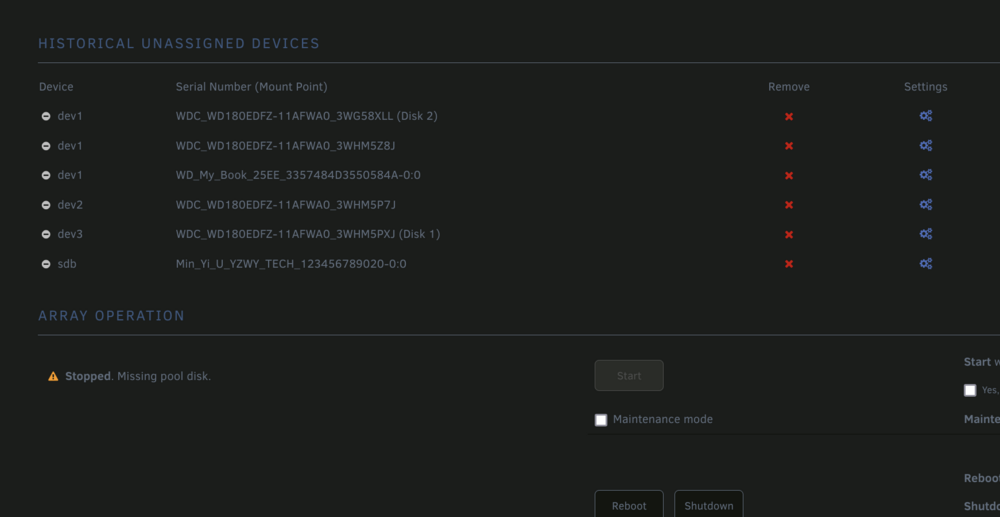Remove the WD_My_Book_25EE device entry
Image resolution: width=1000 pixels, height=517 pixels.
pos(789,175)
